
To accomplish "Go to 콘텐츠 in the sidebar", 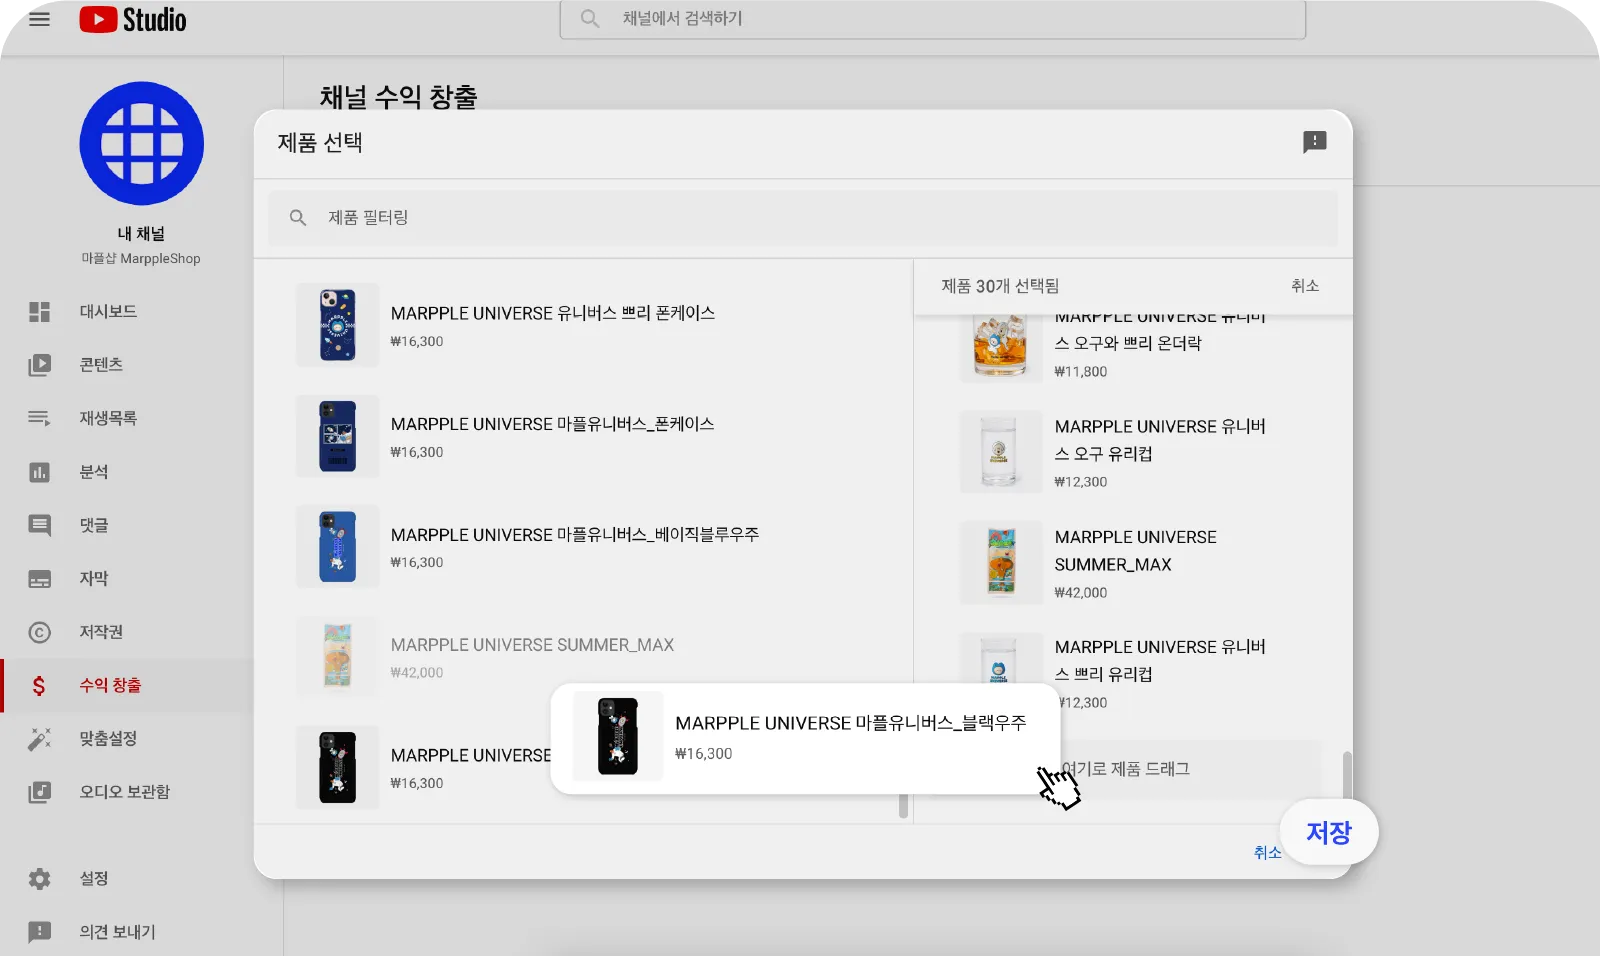I will point(101,365).
